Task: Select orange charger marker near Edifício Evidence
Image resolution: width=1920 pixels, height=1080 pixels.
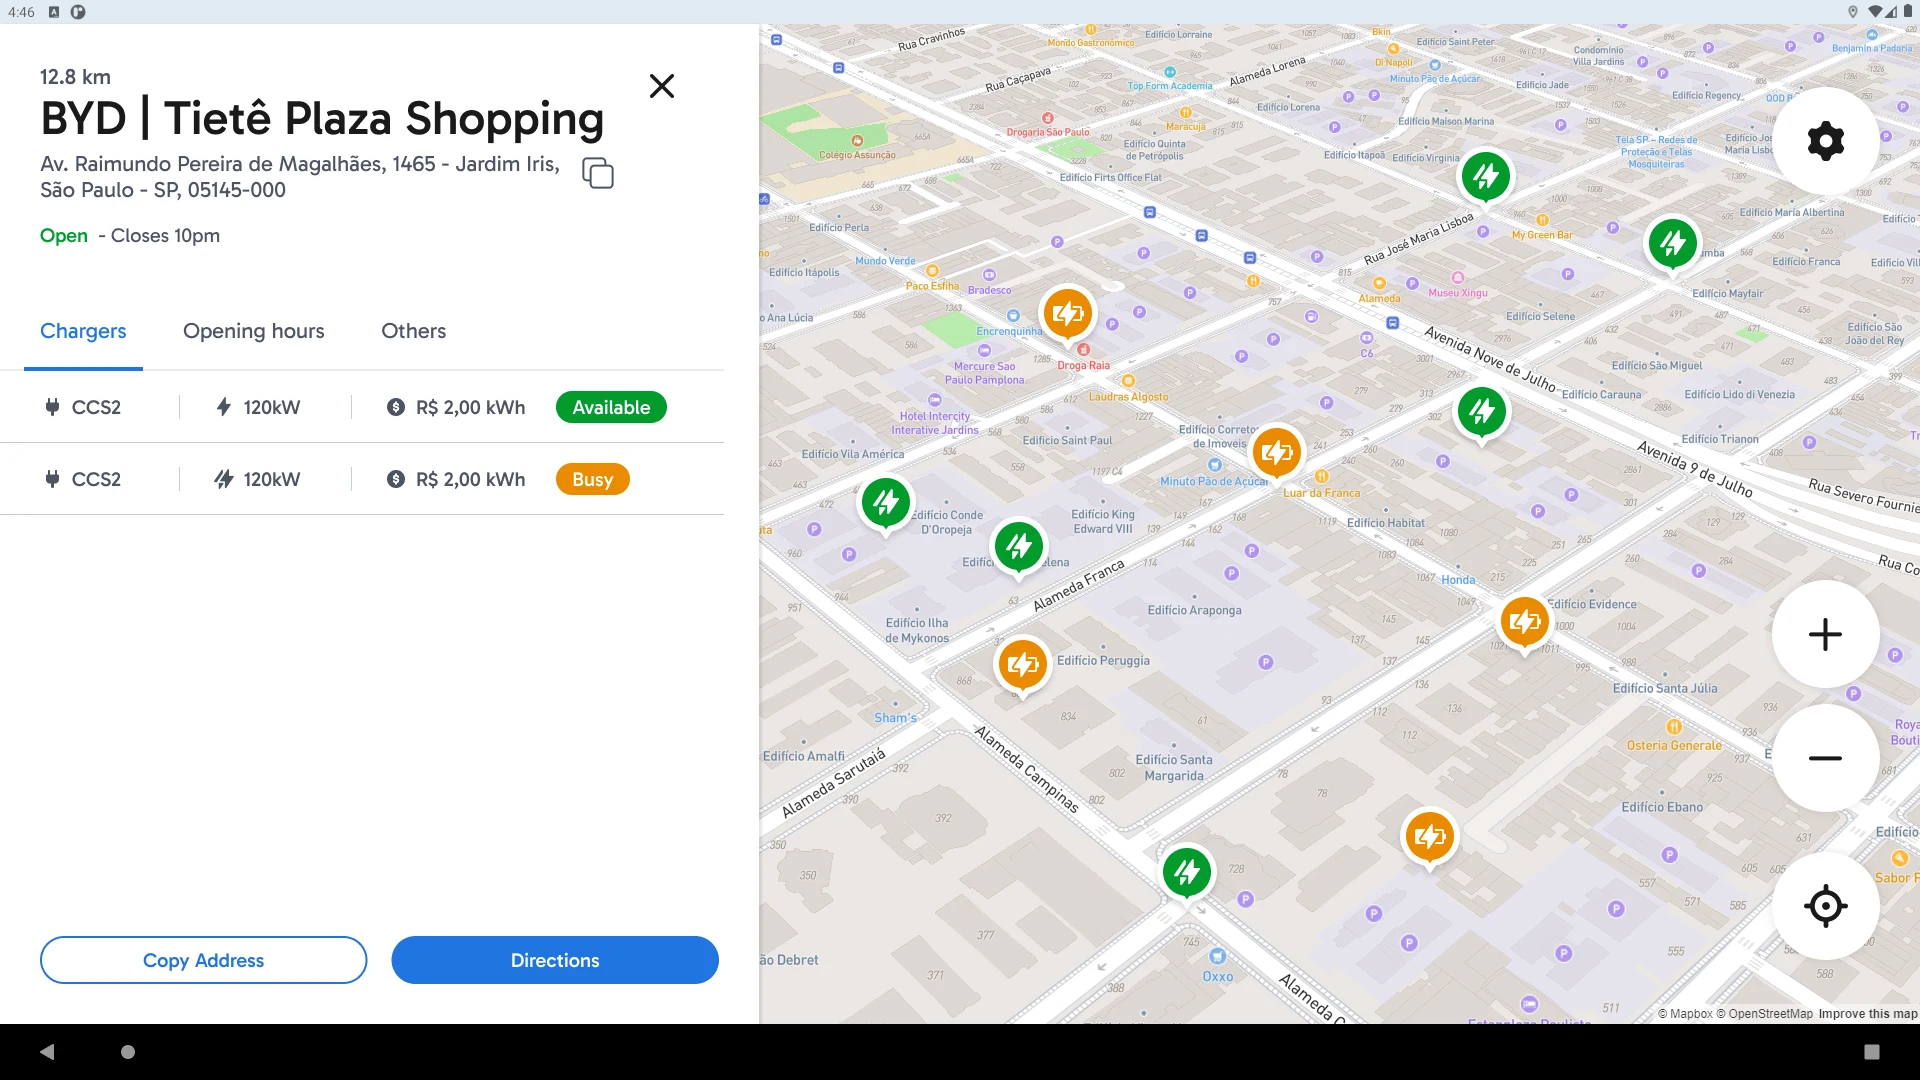Action: click(1525, 622)
